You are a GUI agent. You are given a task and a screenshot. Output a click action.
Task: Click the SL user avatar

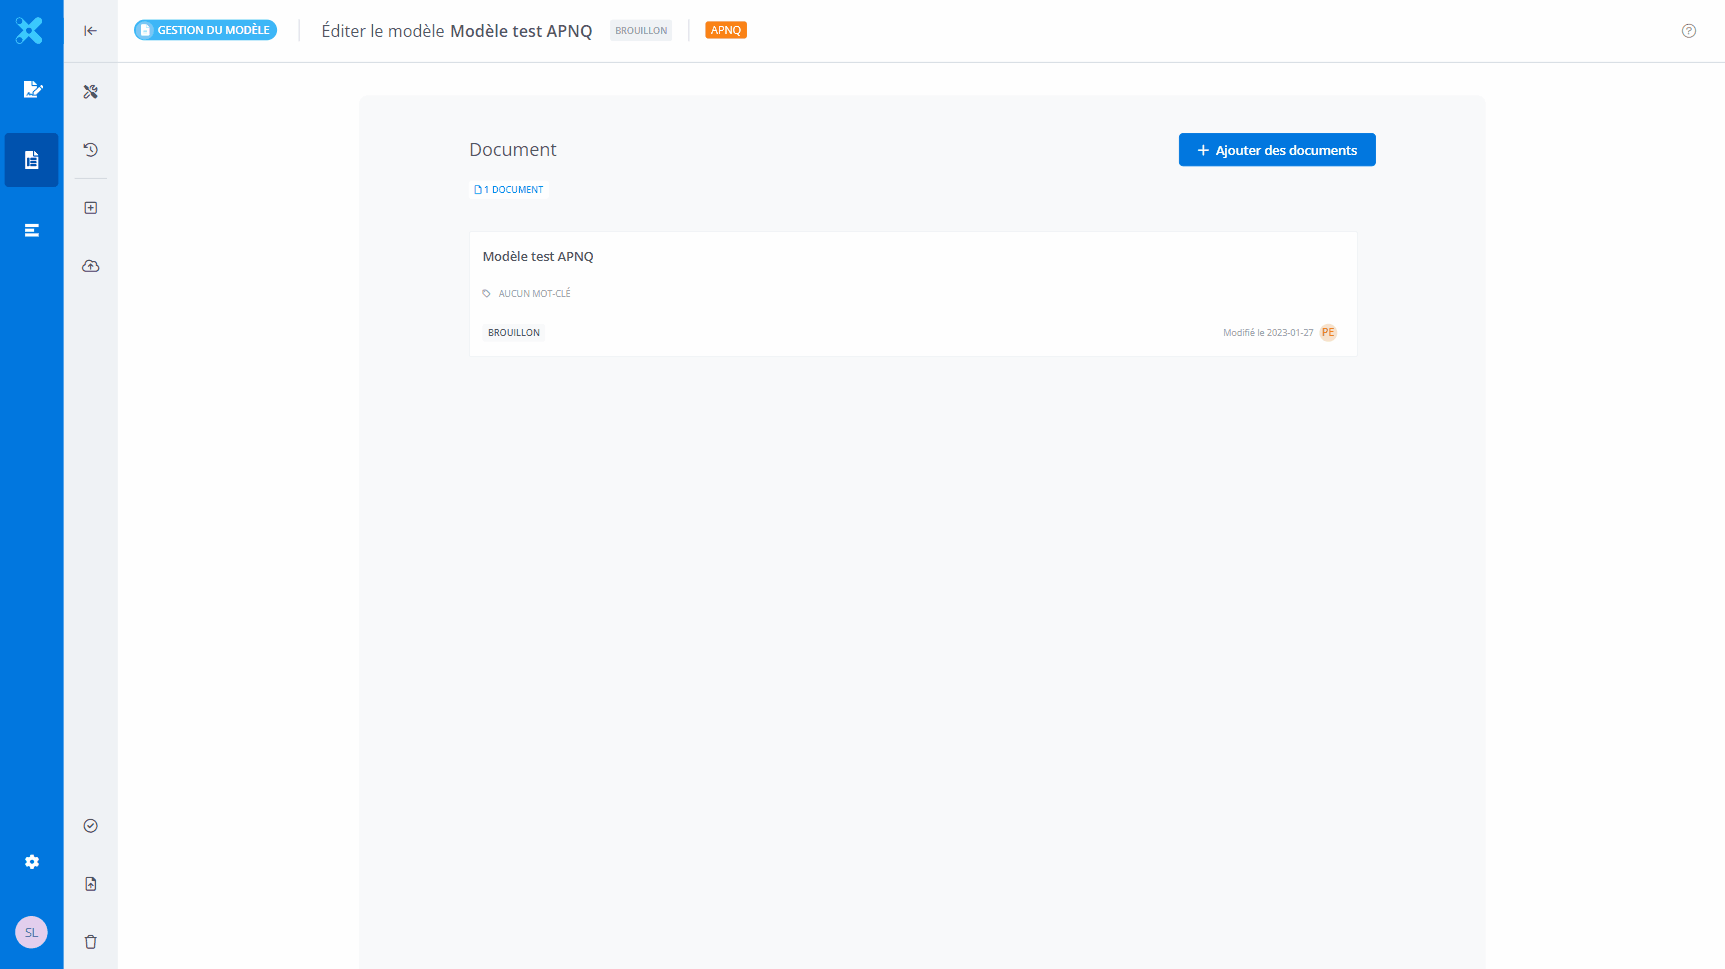[31, 932]
